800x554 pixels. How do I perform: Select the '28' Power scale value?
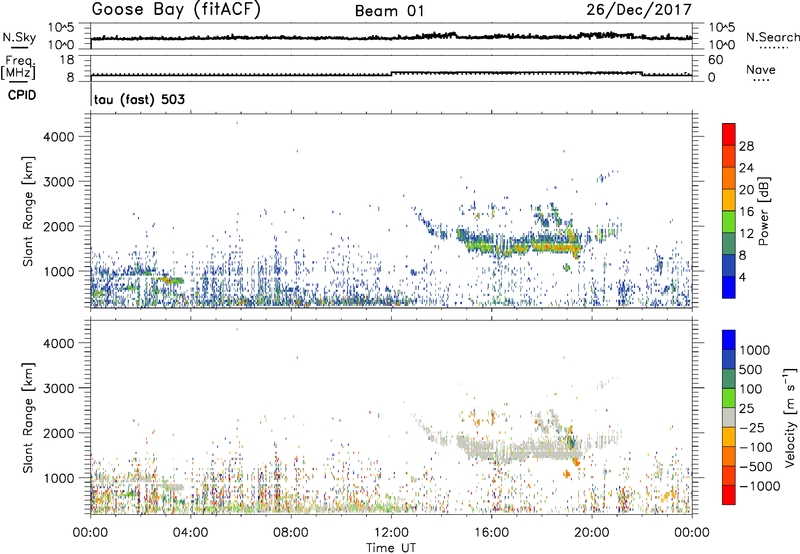[746, 146]
